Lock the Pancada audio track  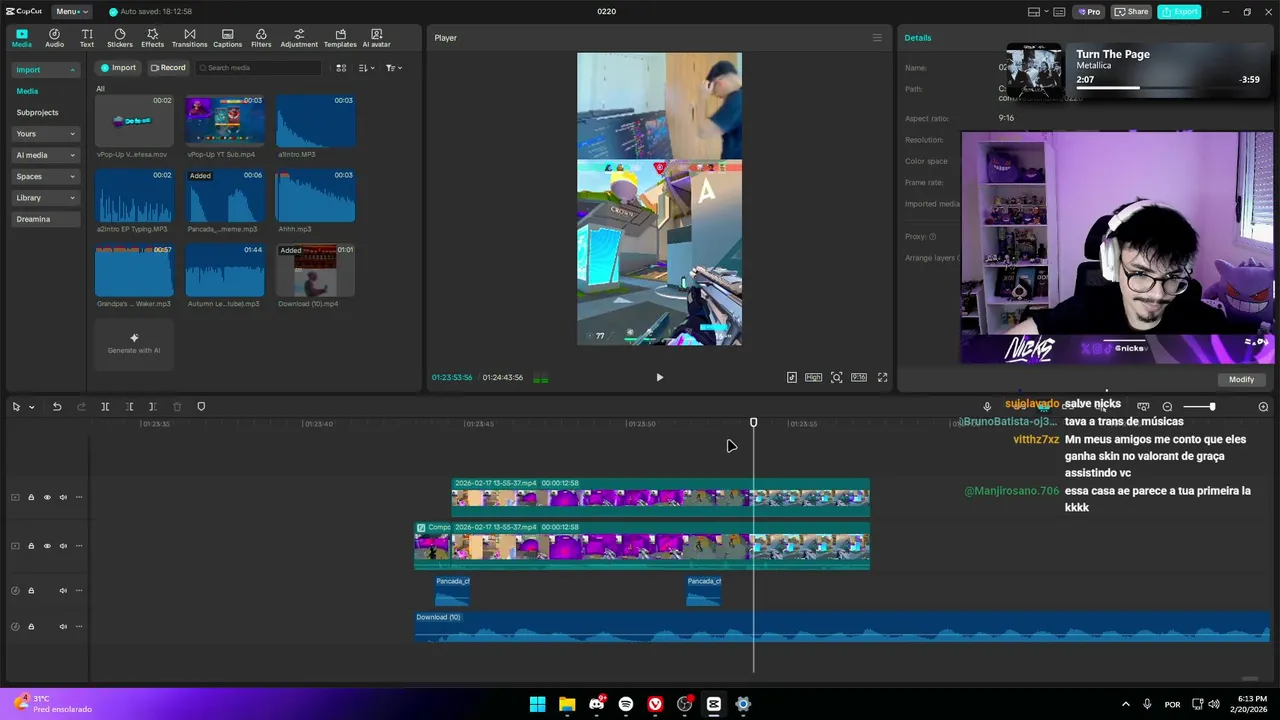pos(31,591)
